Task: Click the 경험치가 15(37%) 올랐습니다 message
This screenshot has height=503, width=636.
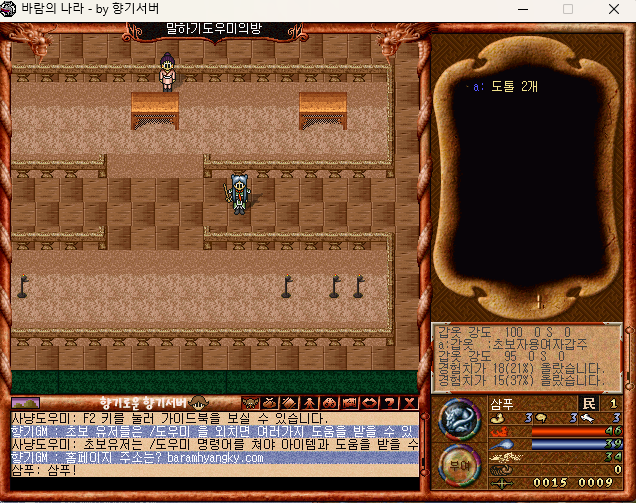Action: point(521,381)
